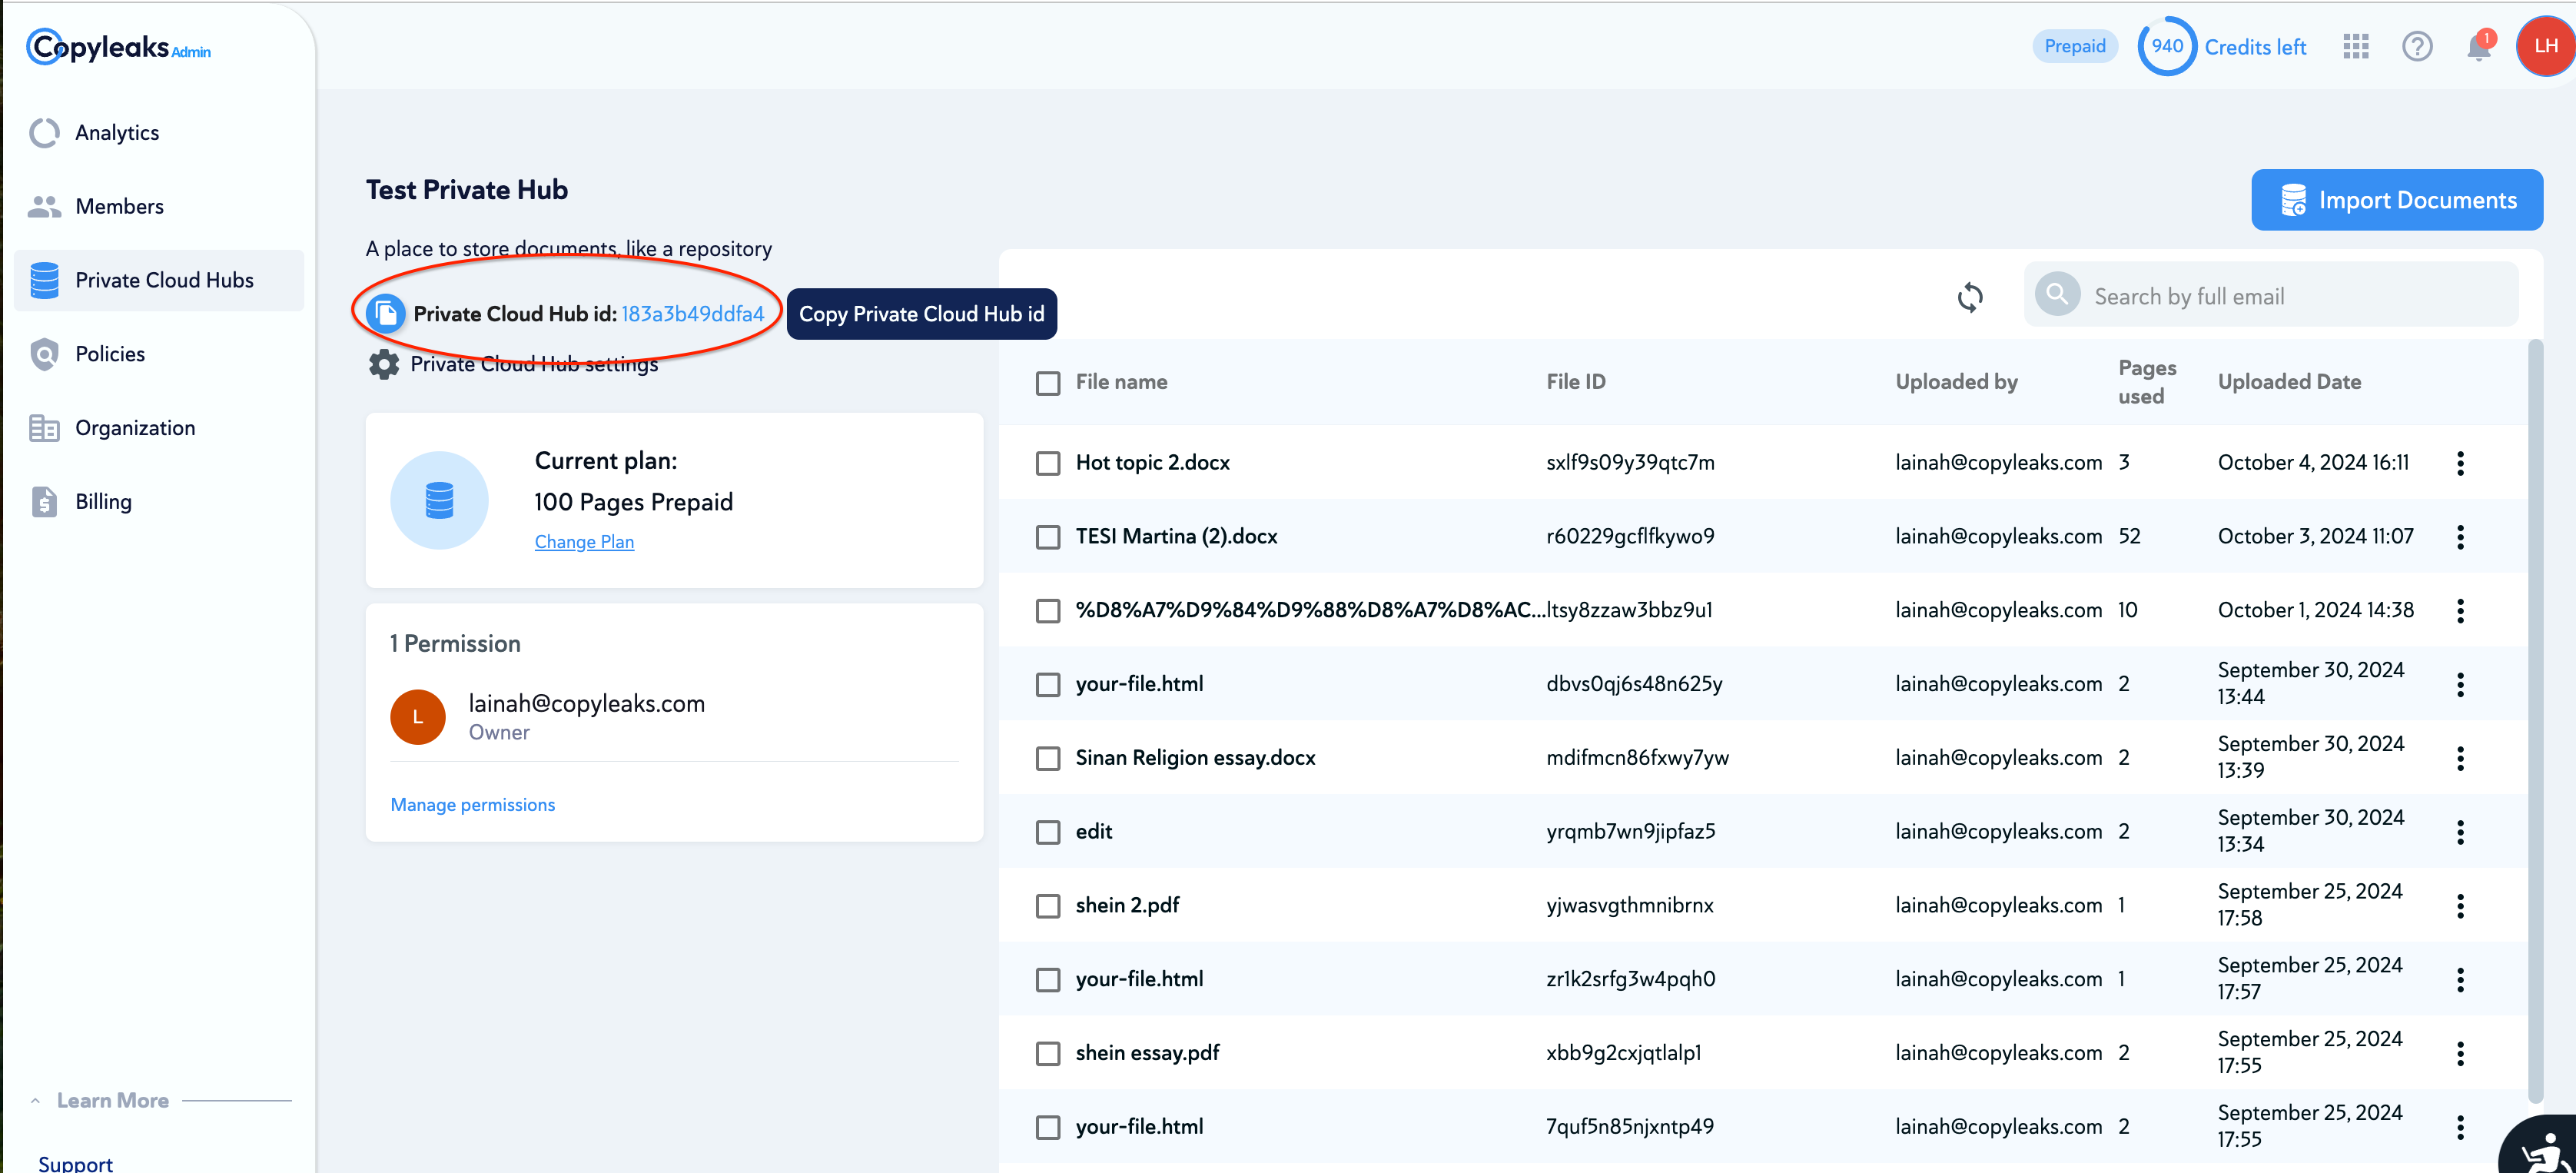Viewport: 2576px width, 1173px height.
Task: Check the shein 2.pdf checkbox
Action: pyautogui.click(x=1048, y=906)
